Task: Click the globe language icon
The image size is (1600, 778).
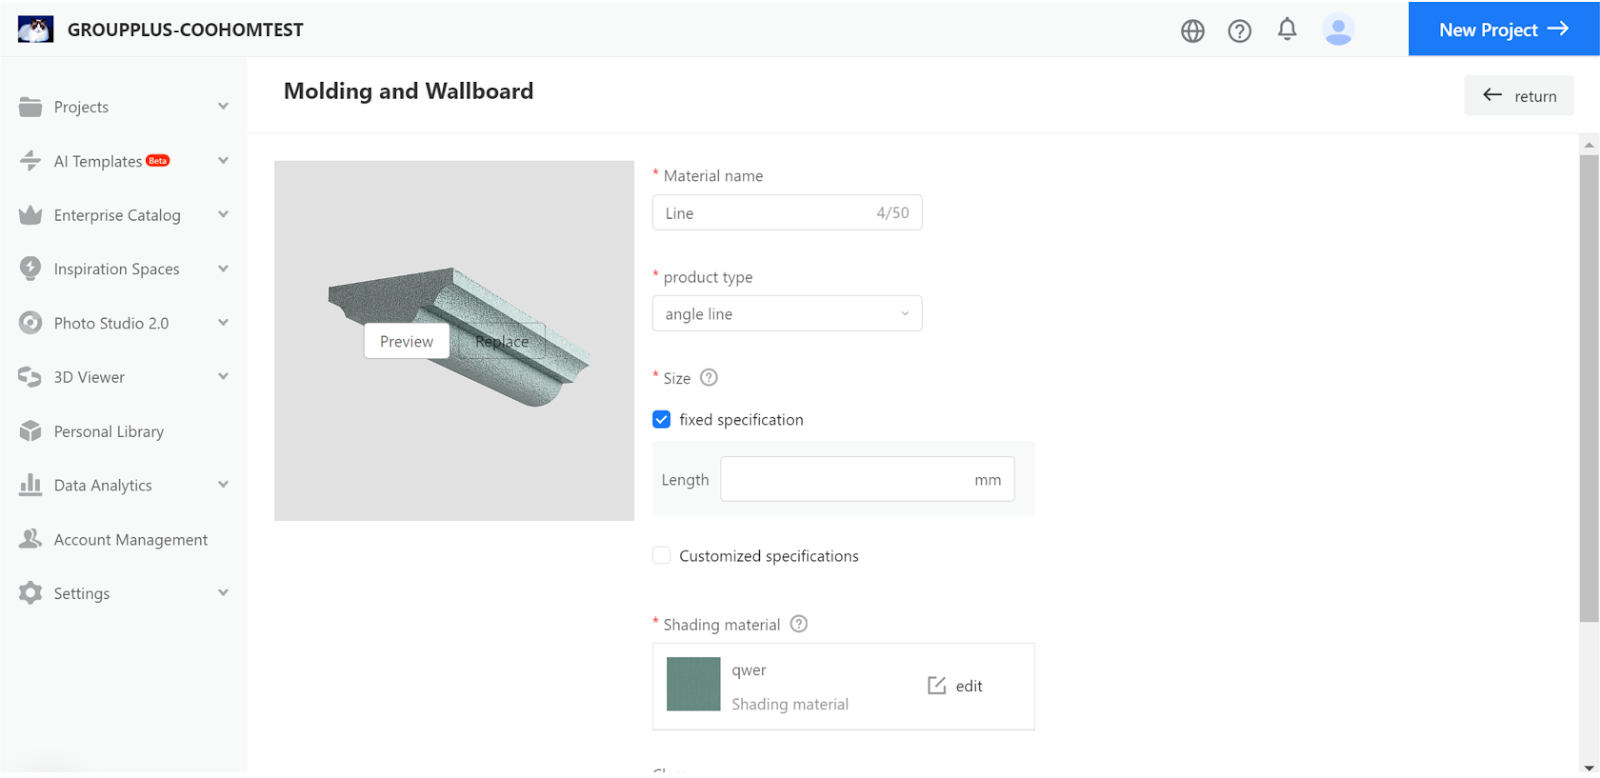Action: point(1192,31)
